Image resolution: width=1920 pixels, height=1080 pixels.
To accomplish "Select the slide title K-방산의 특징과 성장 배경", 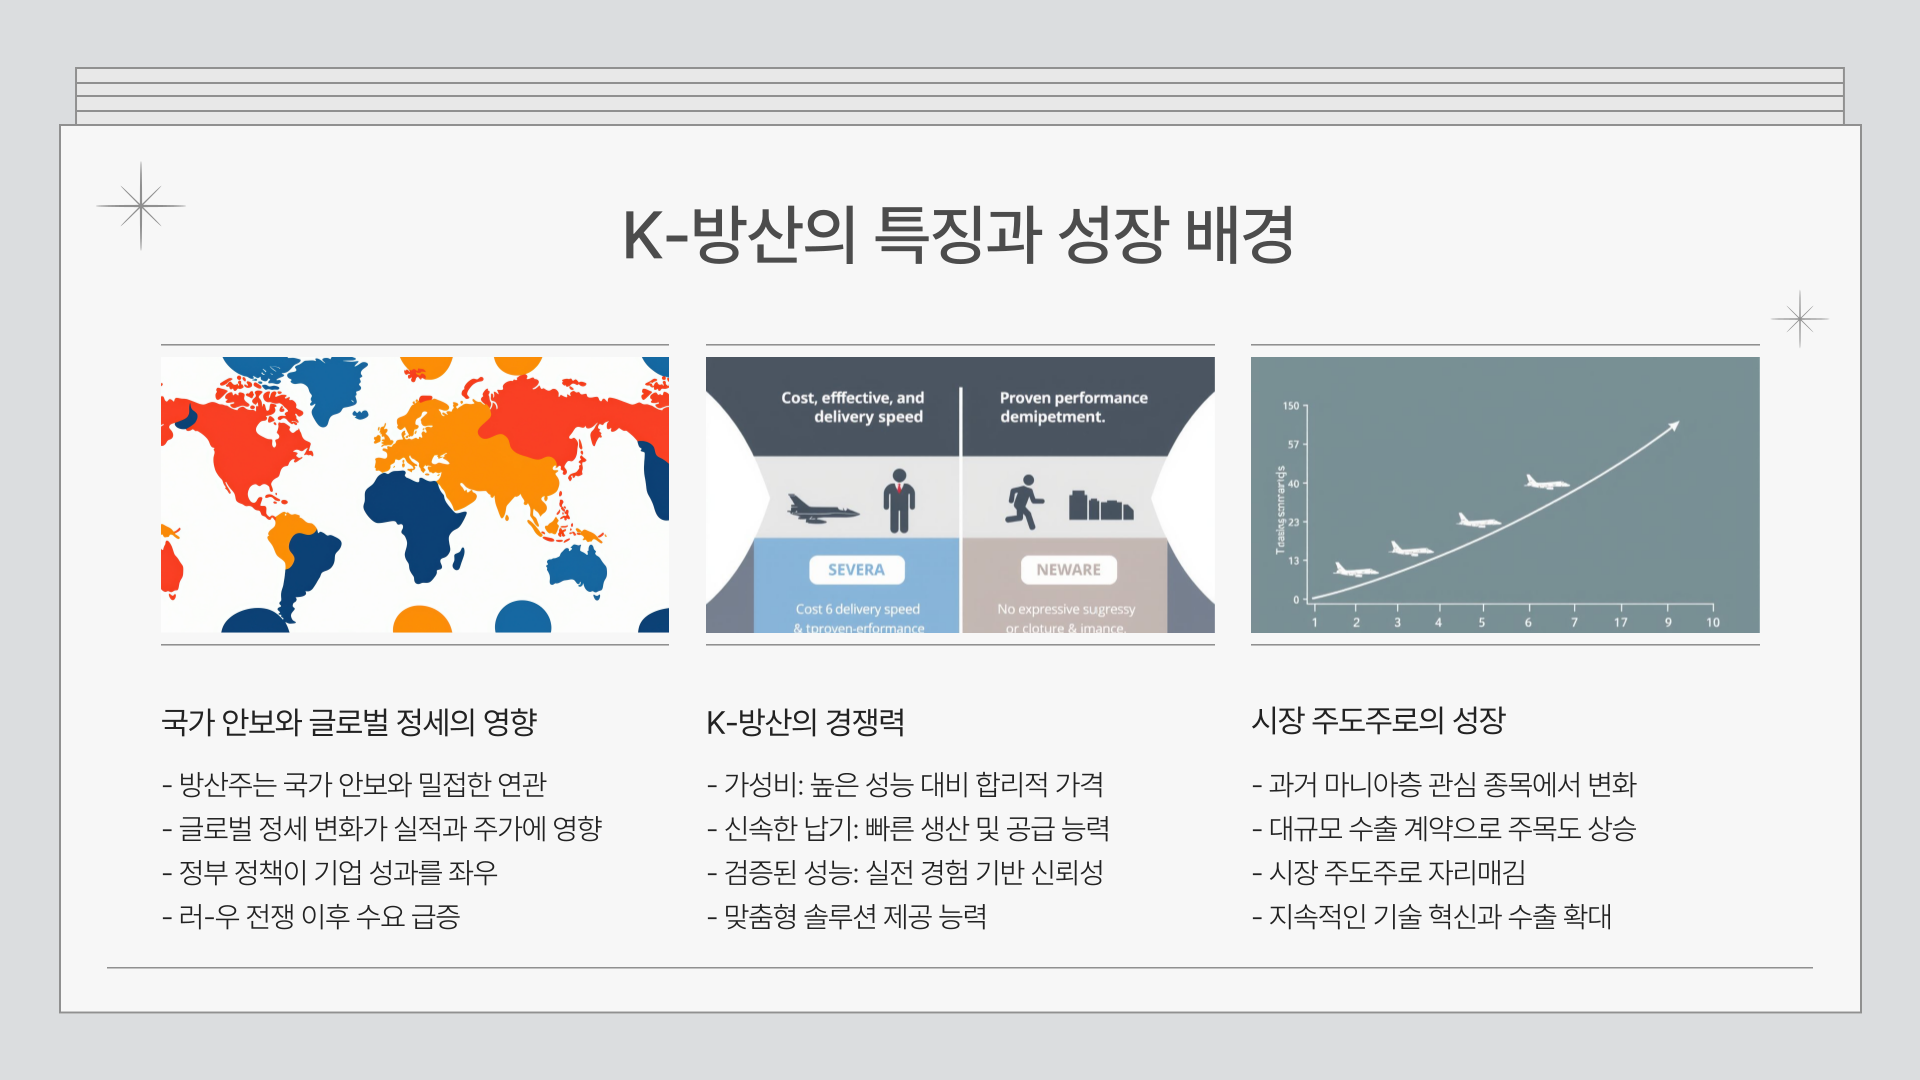I will [959, 236].
